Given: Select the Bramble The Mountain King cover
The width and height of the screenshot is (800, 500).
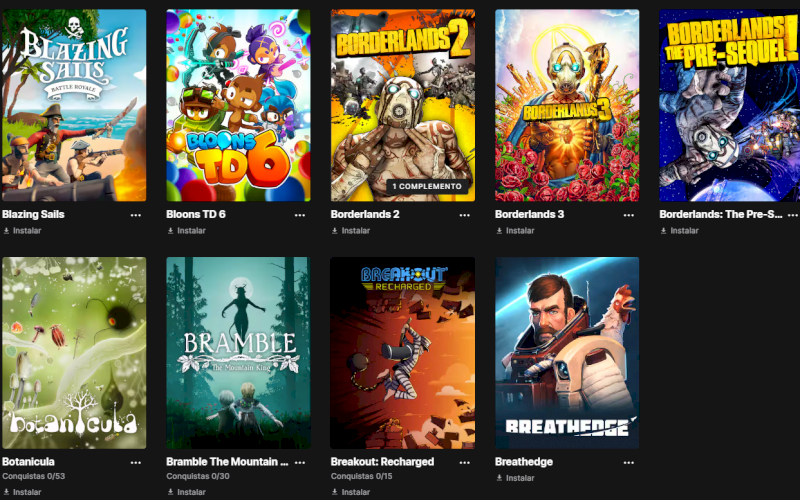Looking at the screenshot, I should pos(238,353).
